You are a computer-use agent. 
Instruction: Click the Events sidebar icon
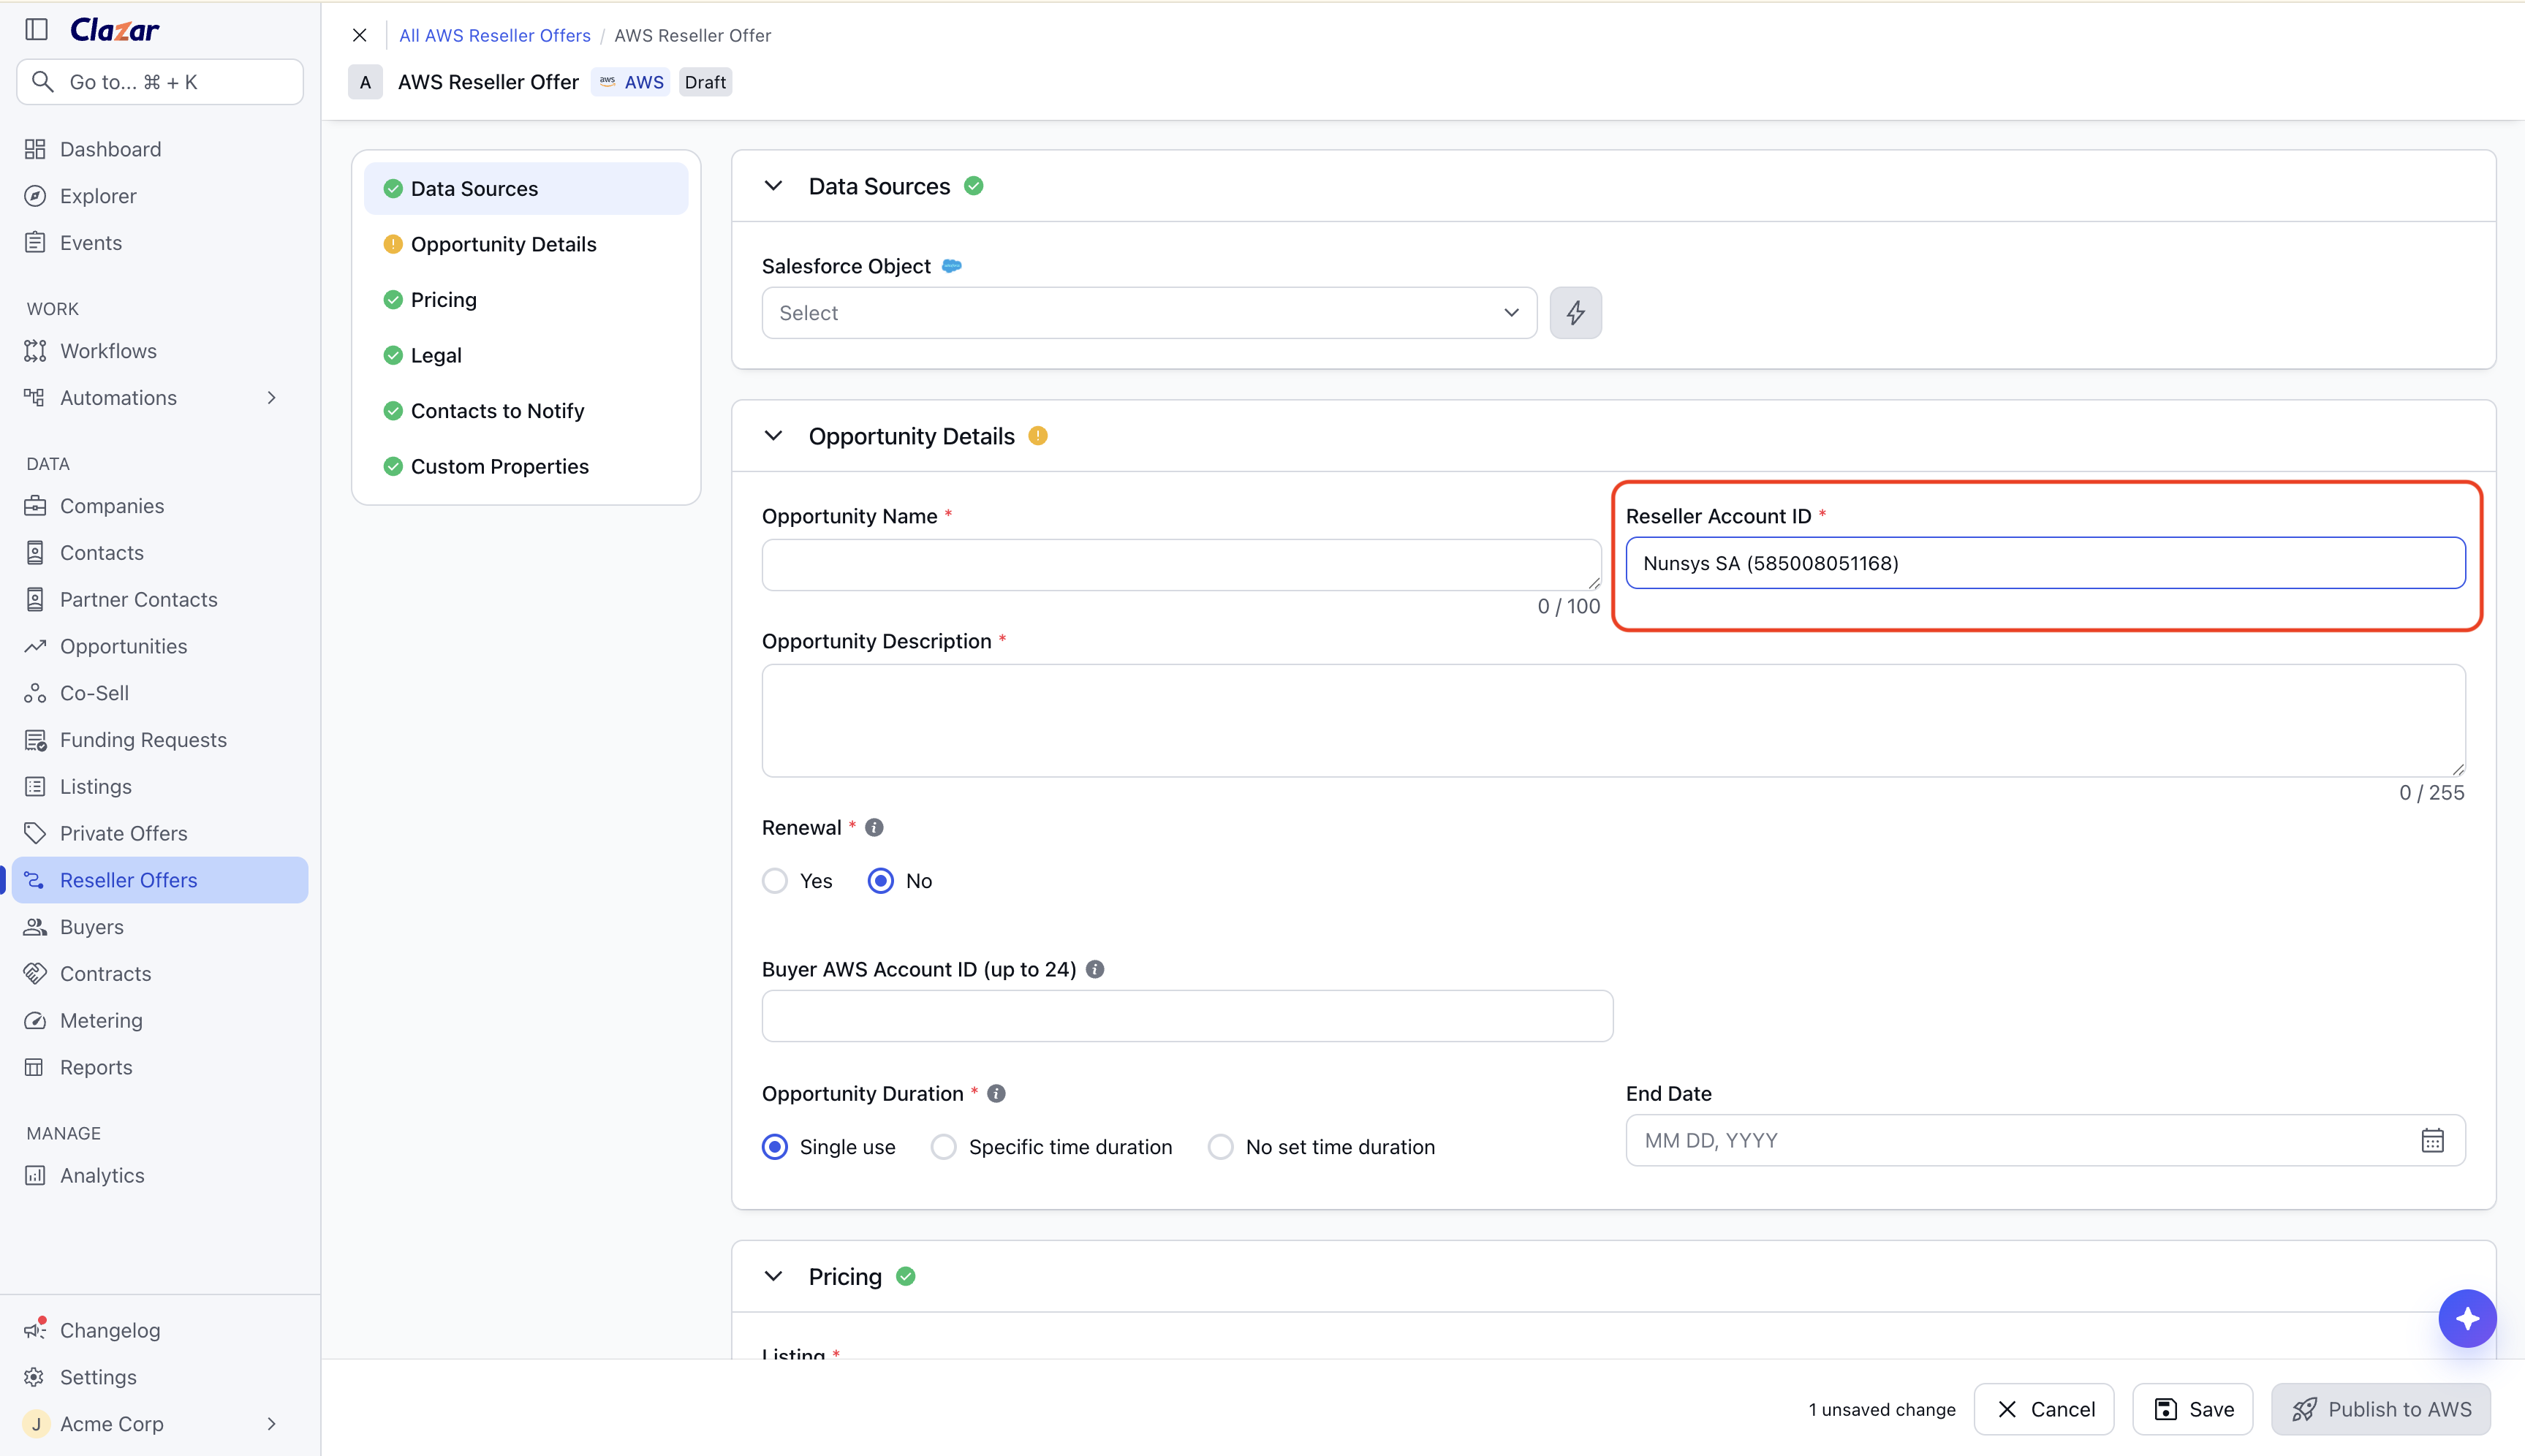point(35,243)
